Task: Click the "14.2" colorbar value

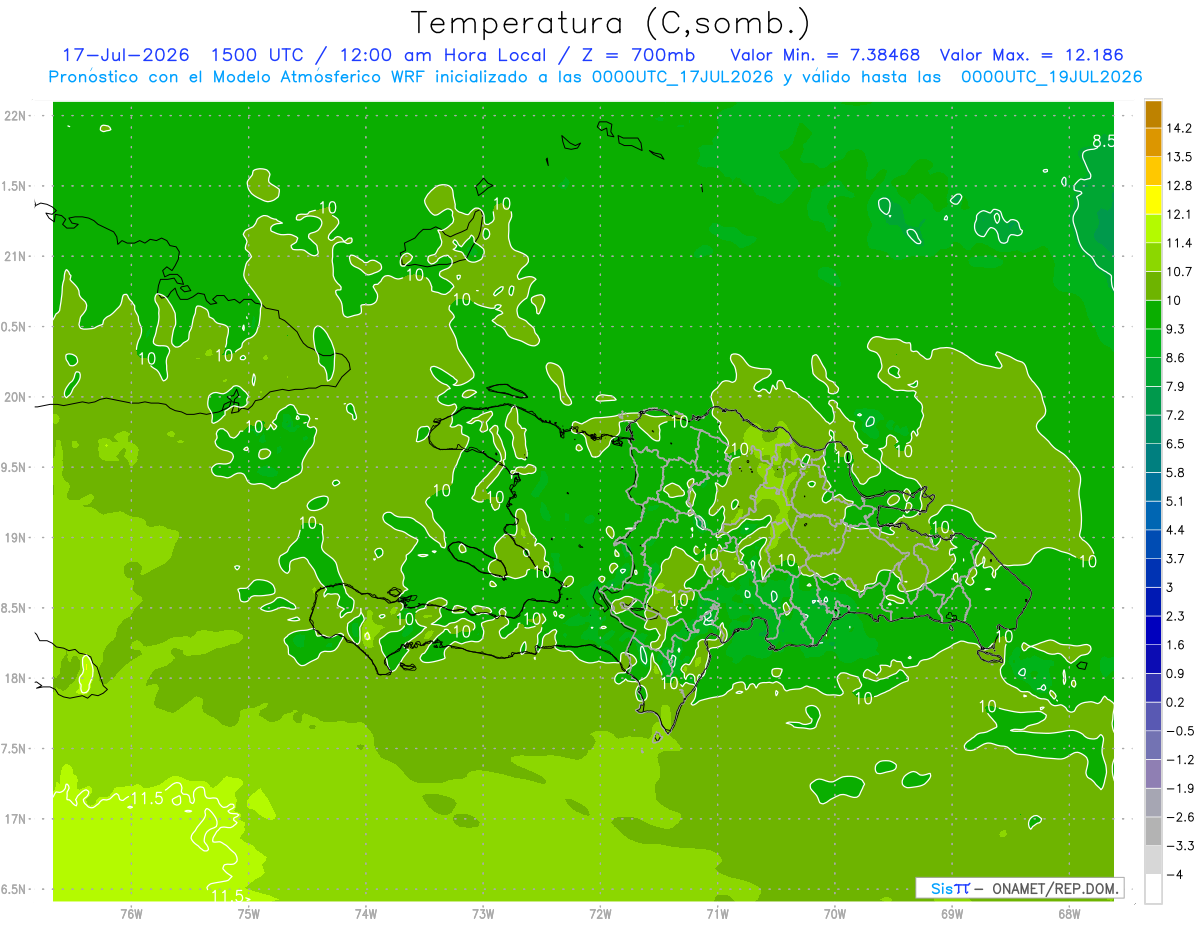Action: (1179, 128)
